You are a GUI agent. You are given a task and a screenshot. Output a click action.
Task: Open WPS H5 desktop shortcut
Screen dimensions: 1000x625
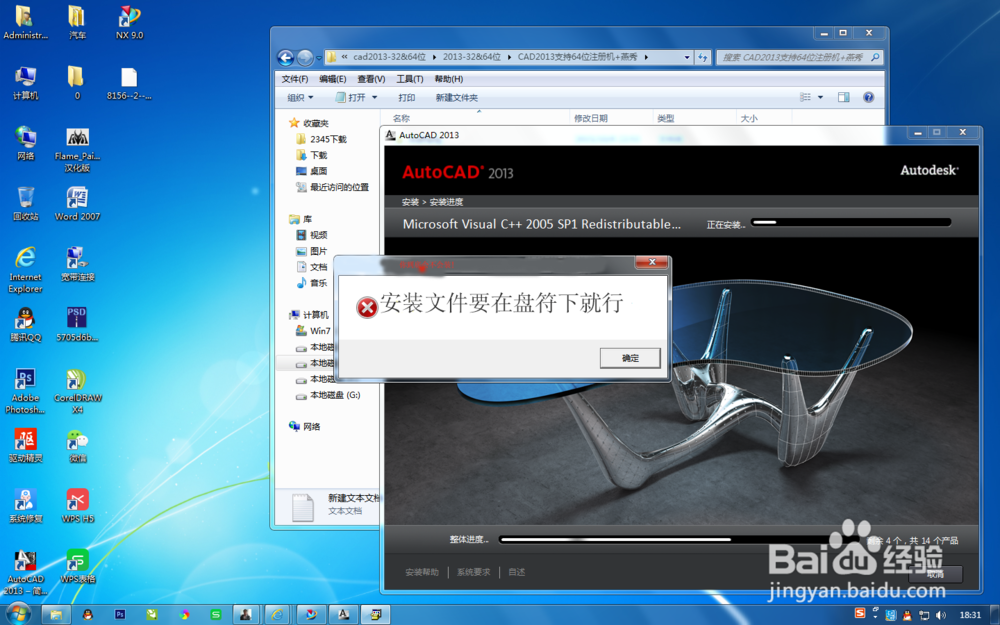77,506
